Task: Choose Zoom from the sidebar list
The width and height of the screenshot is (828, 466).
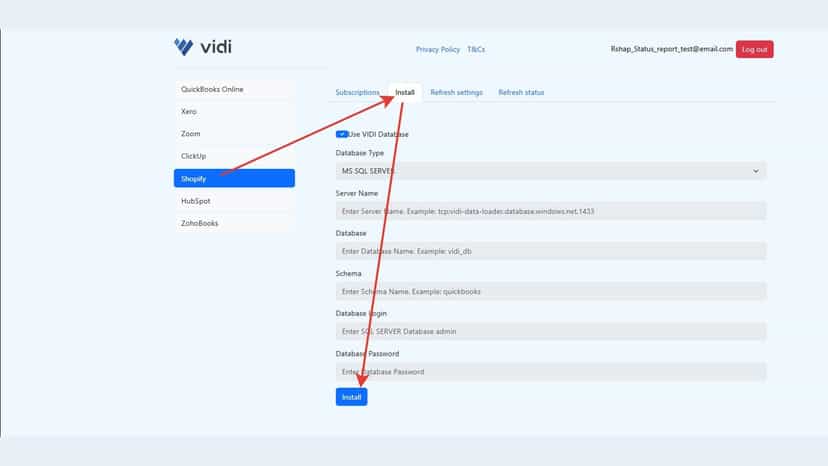Action: click(x=234, y=134)
